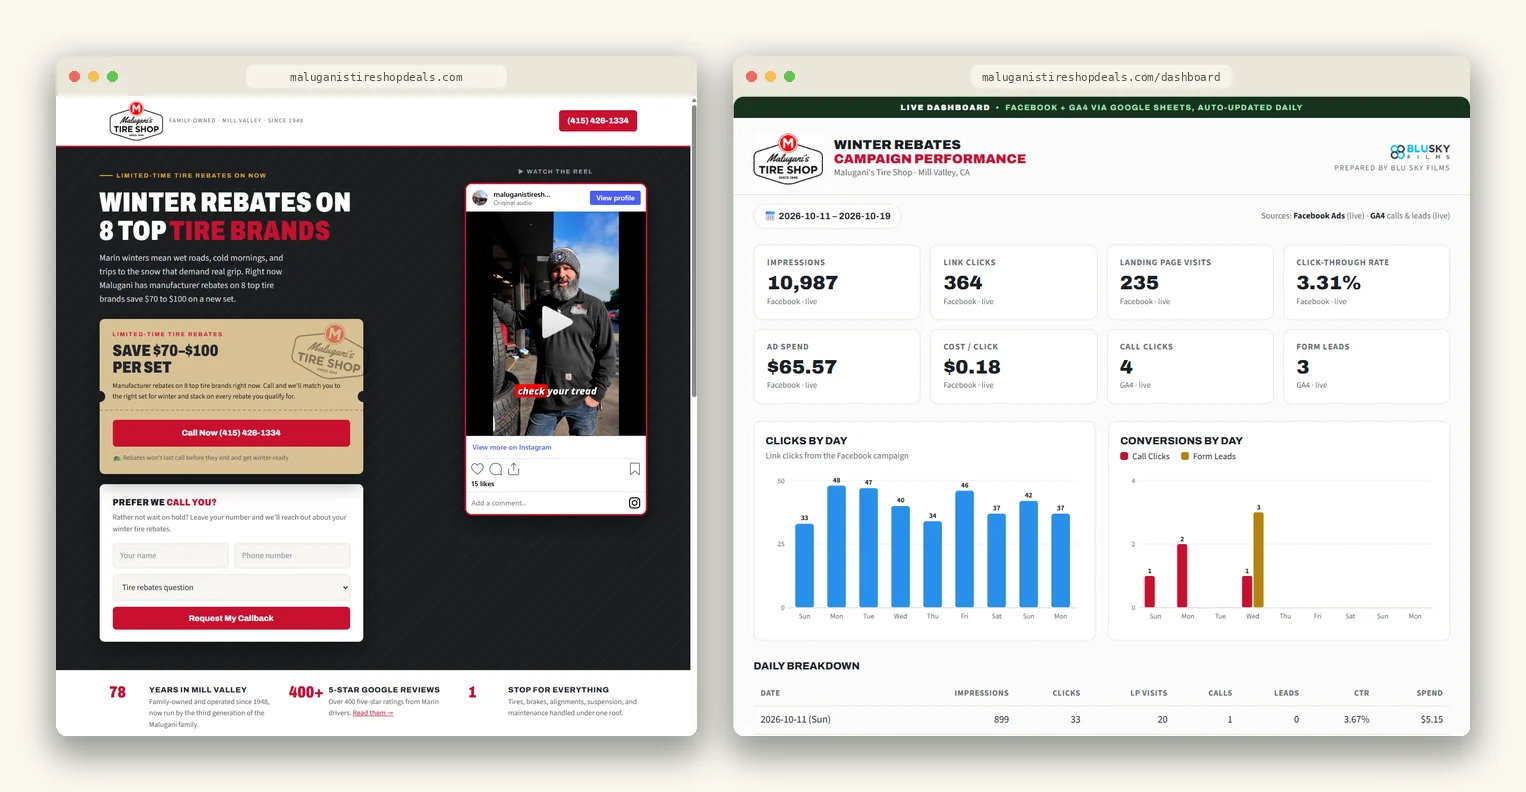Click the 2026-10-11 (Sun) table row date

click(x=795, y=719)
